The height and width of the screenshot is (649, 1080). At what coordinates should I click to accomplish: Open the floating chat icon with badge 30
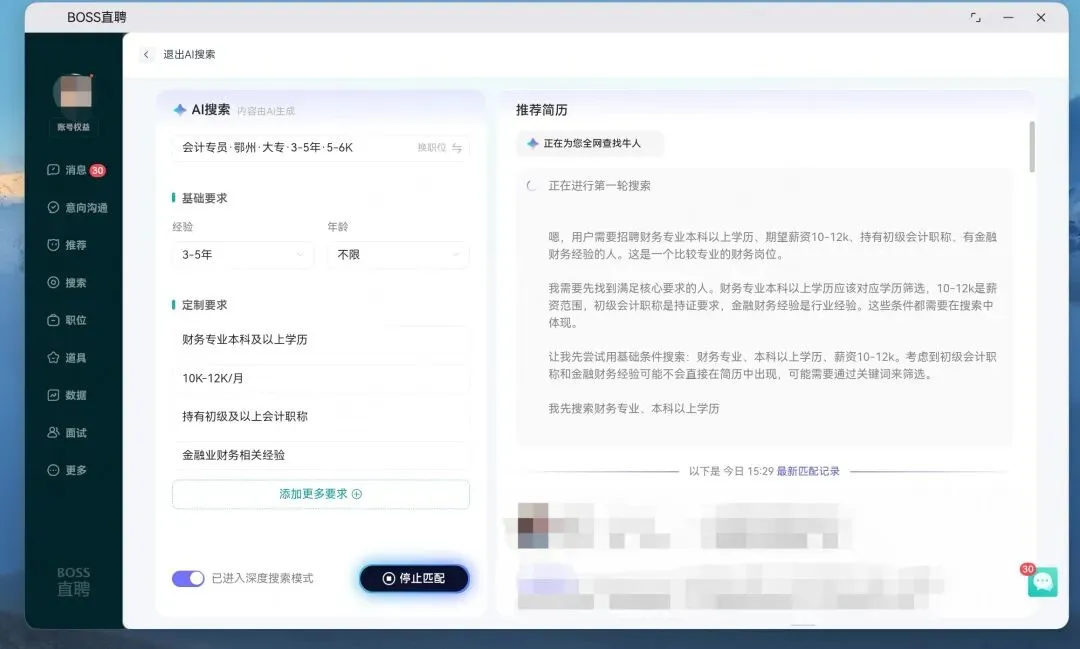coord(1042,582)
